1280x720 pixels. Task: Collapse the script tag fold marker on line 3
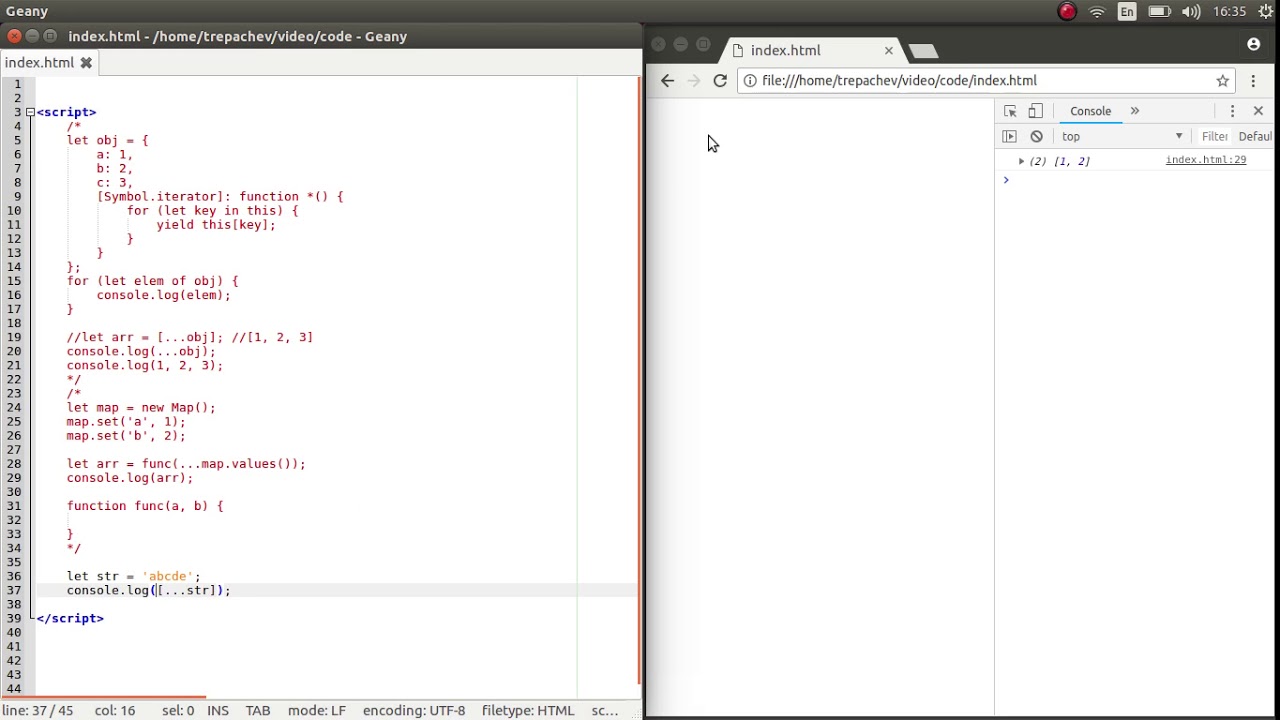[29, 112]
